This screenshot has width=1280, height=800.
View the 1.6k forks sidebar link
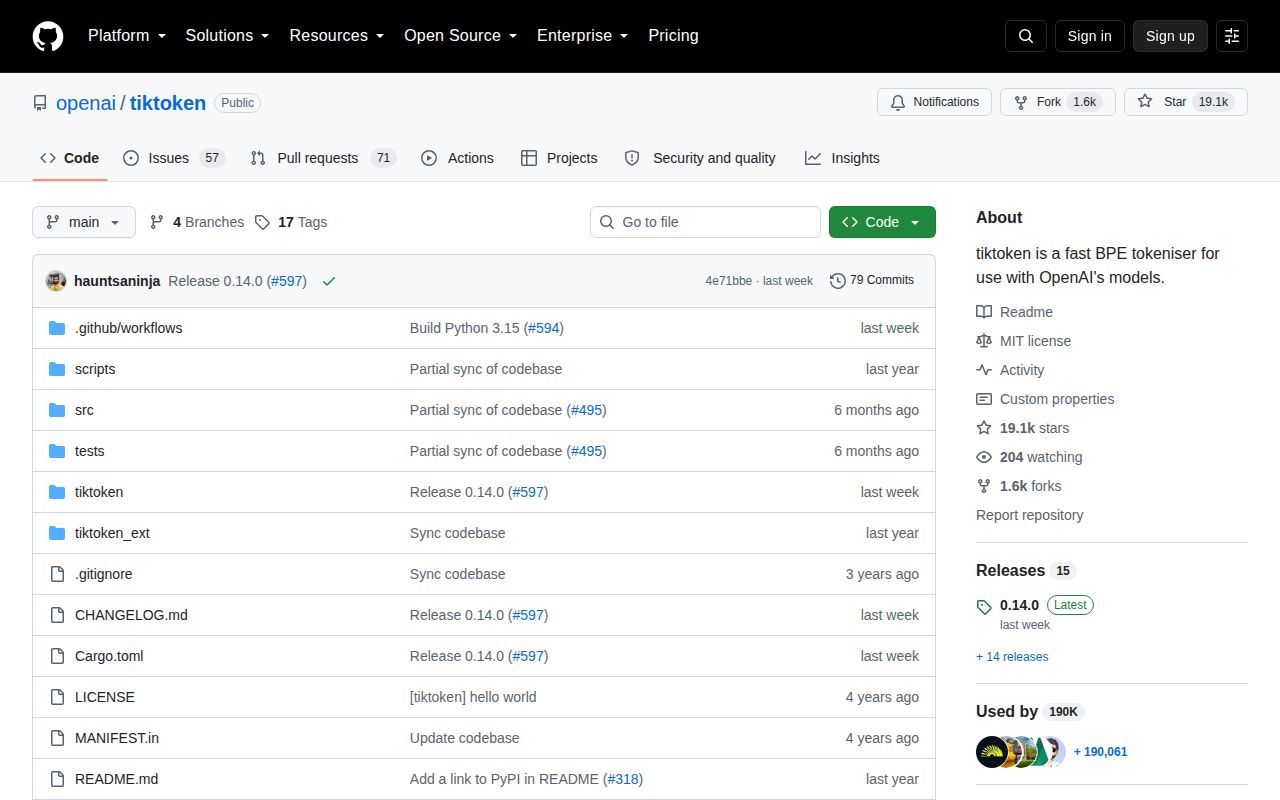click(1019, 486)
